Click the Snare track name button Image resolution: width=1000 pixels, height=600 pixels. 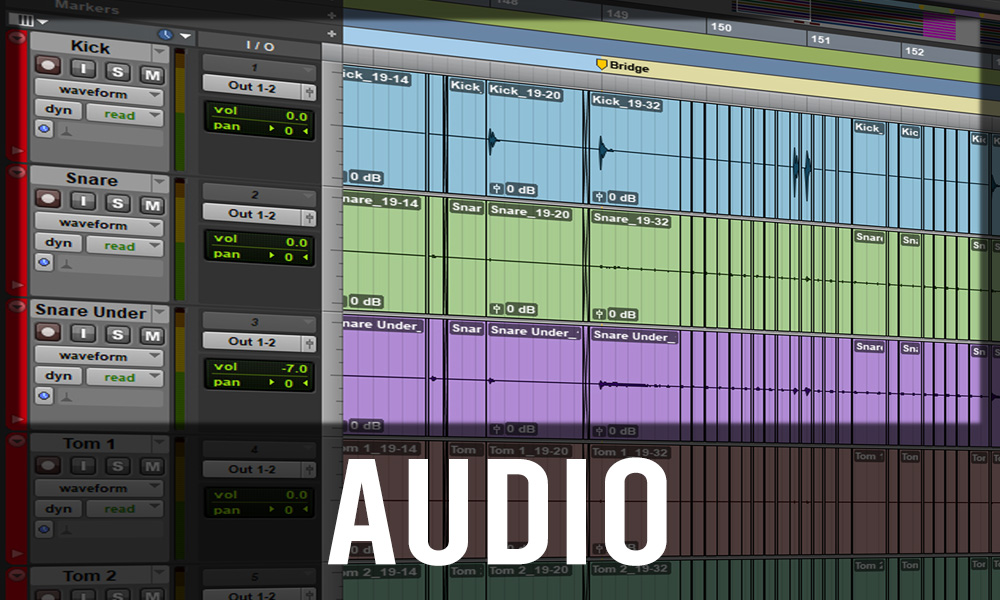tap(92, 180)
